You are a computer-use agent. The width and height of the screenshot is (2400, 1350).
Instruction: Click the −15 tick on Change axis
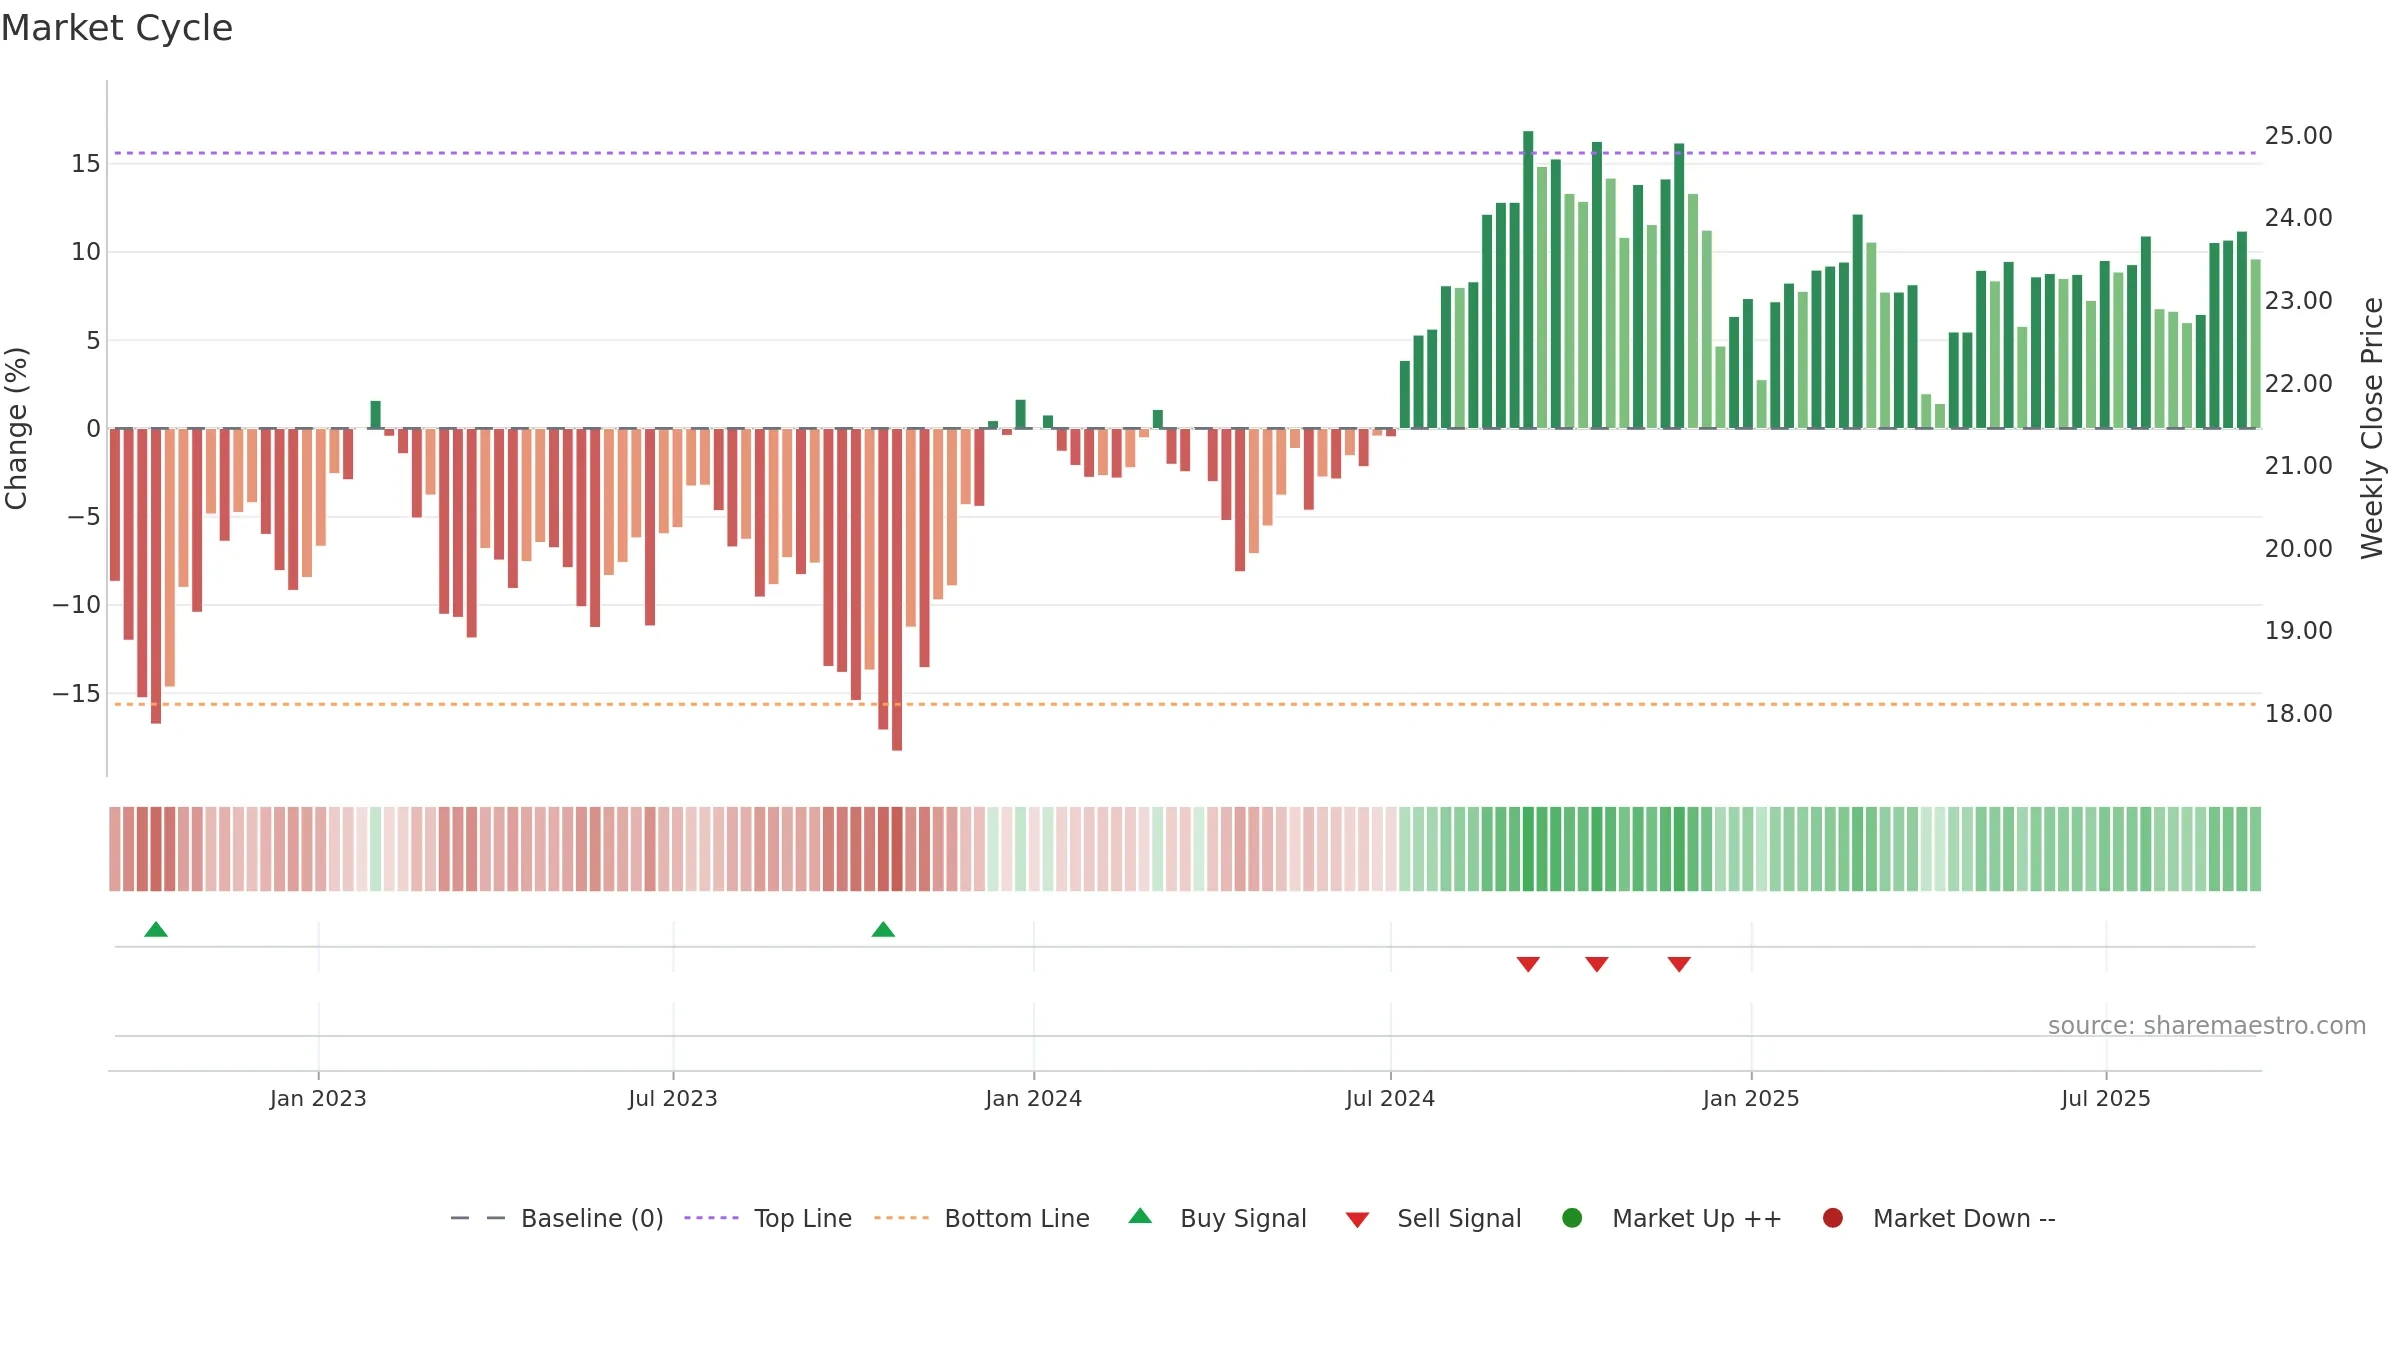pos(76,693)
